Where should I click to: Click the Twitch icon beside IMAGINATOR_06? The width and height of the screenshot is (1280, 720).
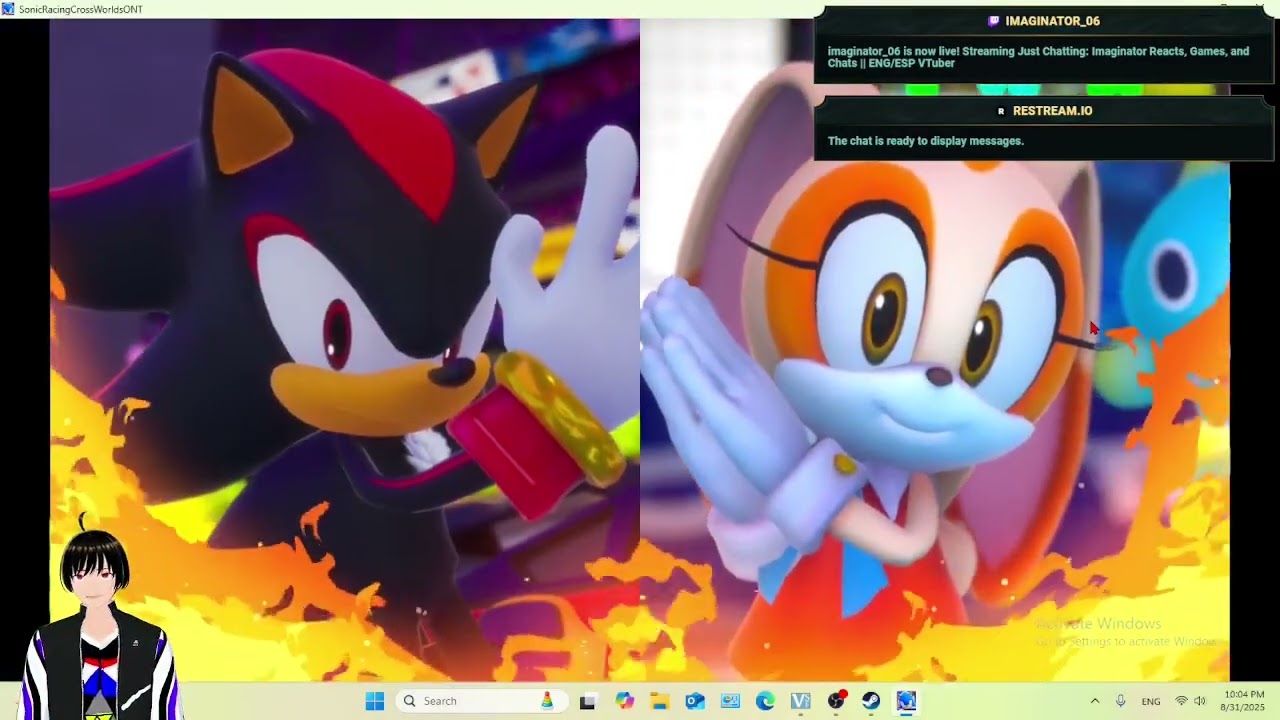pos(993,21)
